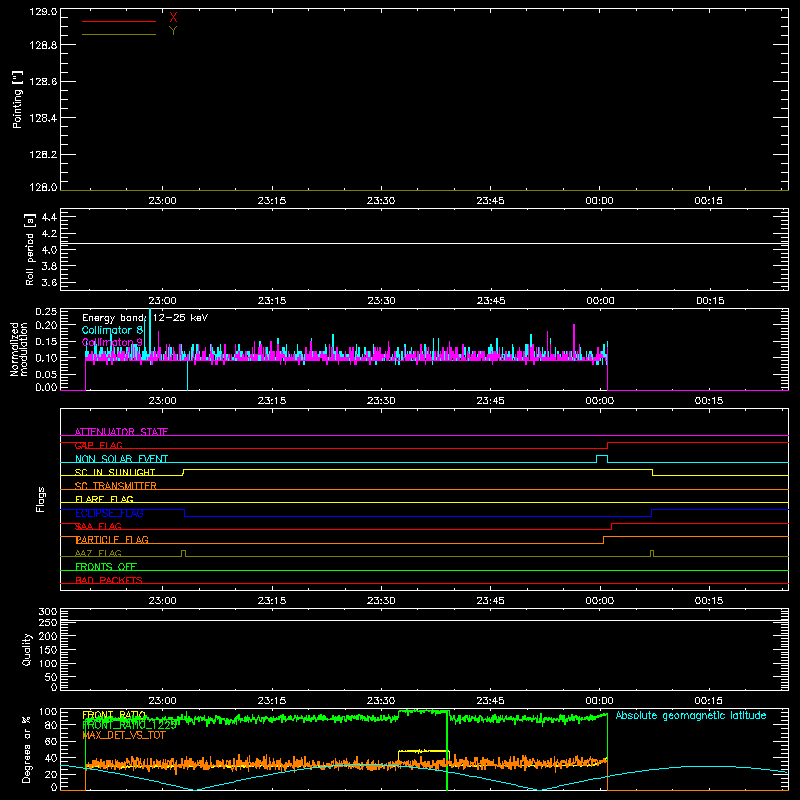Click the 'Quality' axis title
The height and width of the screenshot is (800, 800).
pos(27,649)
